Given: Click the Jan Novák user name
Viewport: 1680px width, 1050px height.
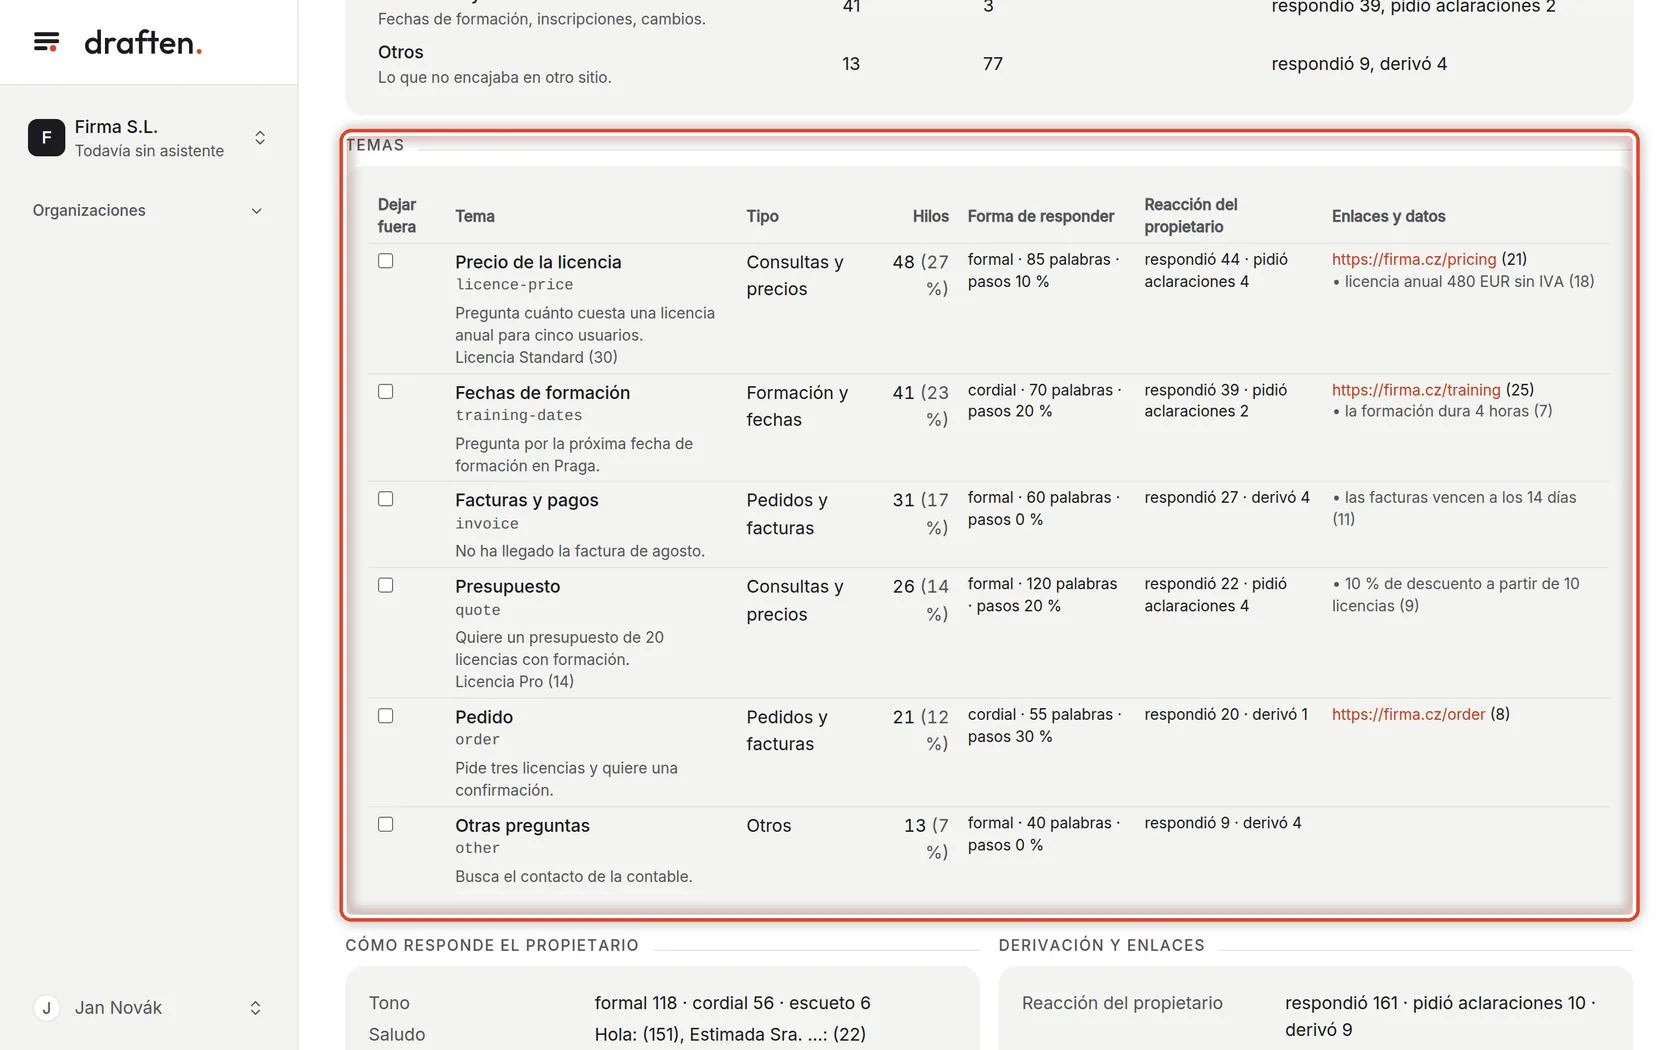Looking at the screenshot, I should pyautogui.click(x=118, y=1008).
